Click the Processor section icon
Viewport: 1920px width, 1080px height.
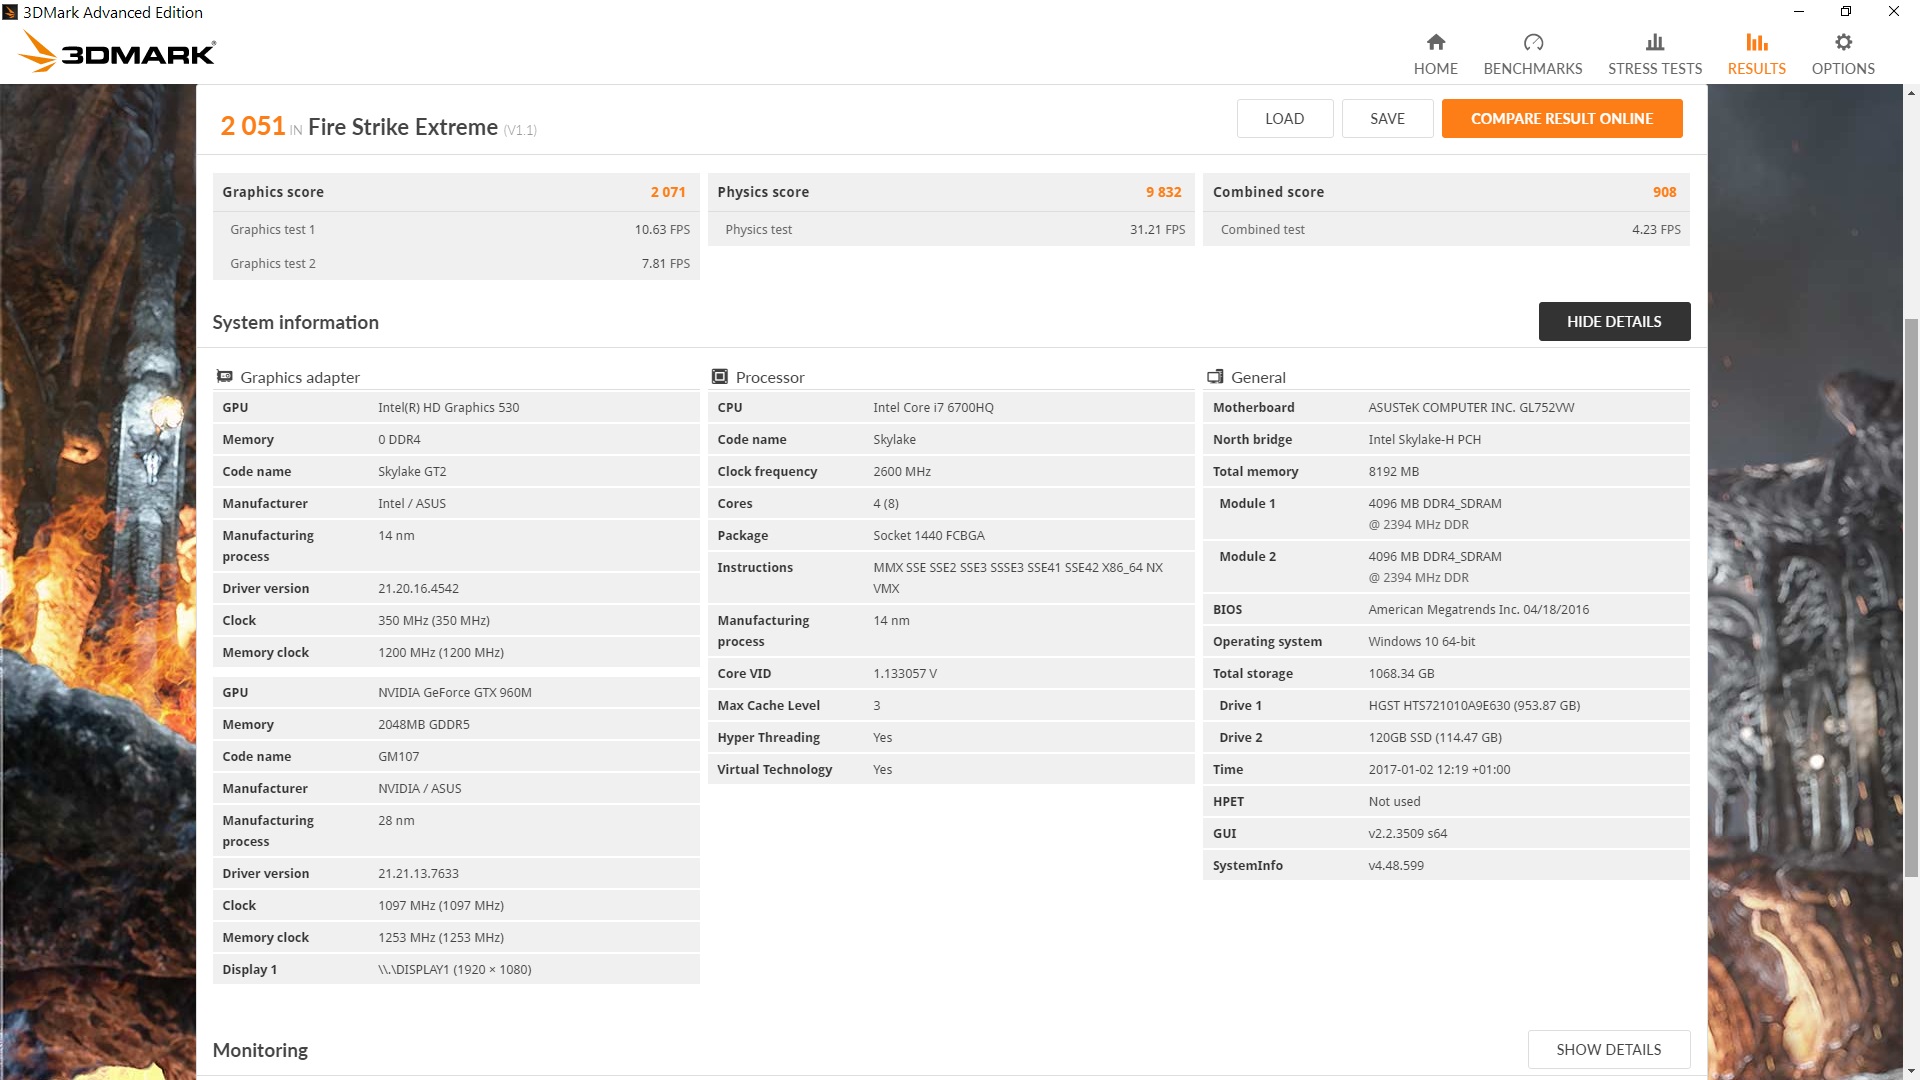[x=720, y=377]
